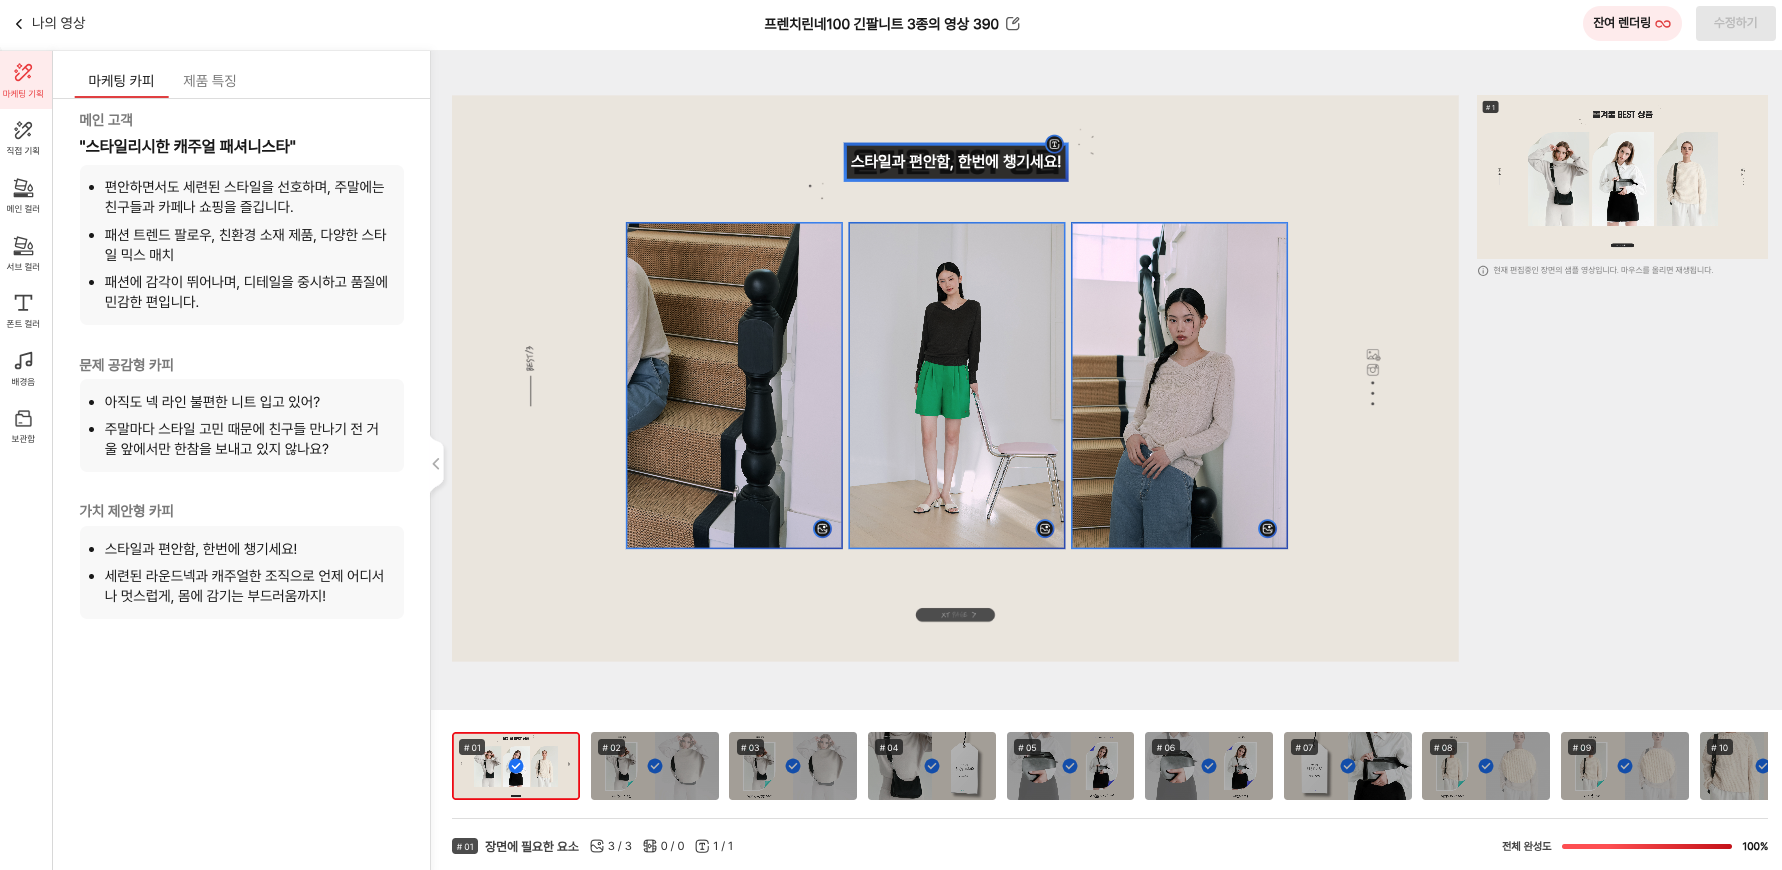Click copy line starting 세련된 라운드넥과 캐주얼한

(244, 586)
